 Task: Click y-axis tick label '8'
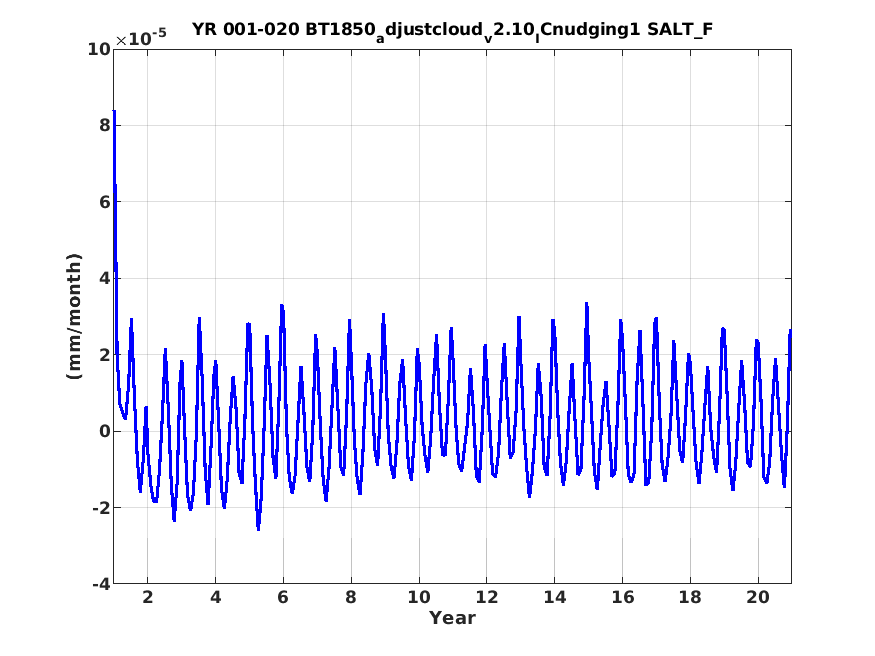point(105,126)
